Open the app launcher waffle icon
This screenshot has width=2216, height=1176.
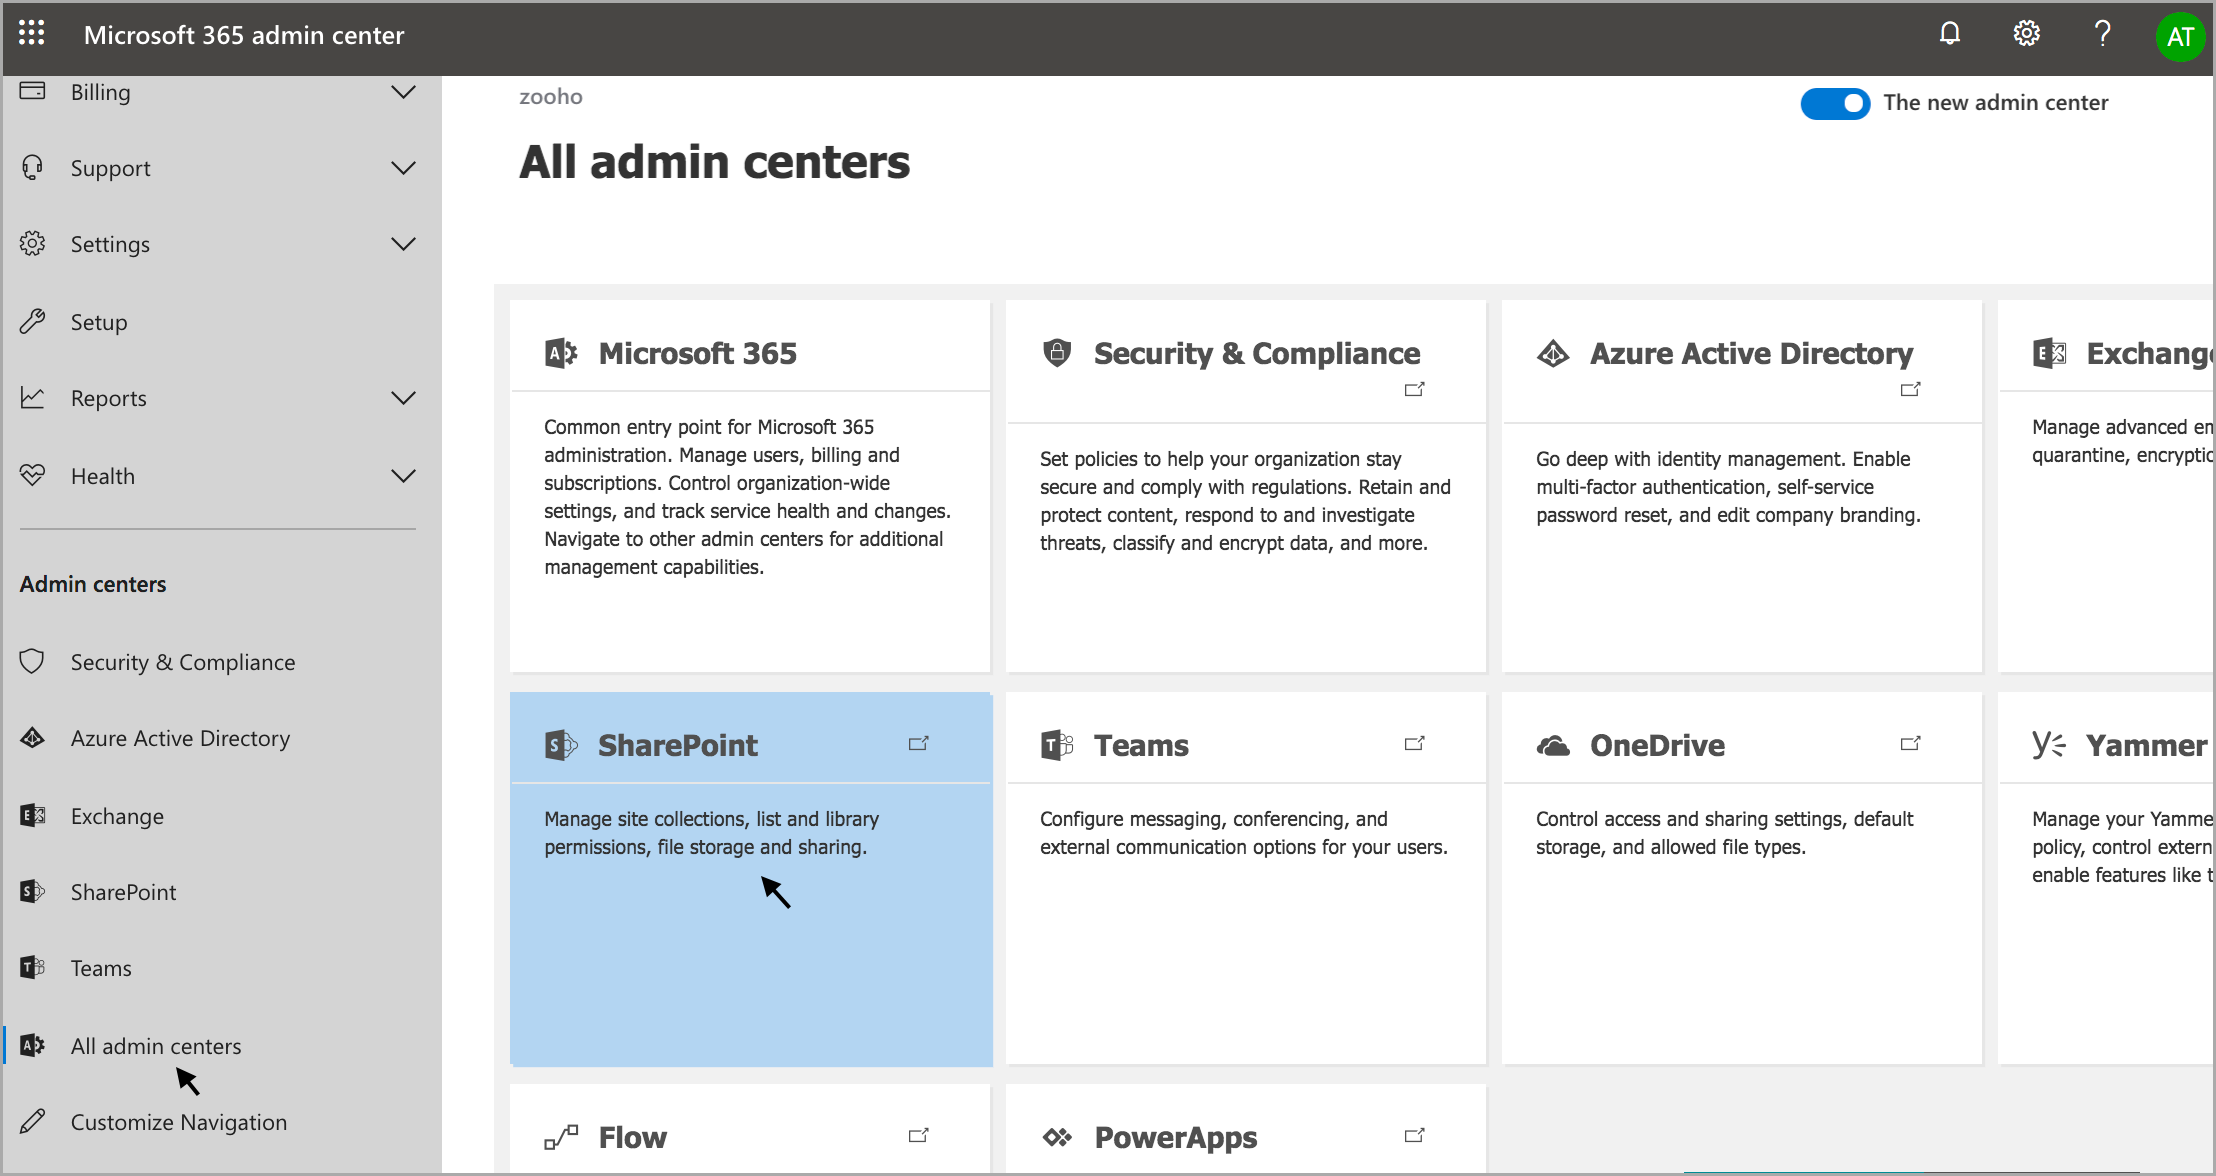[32, 34]
